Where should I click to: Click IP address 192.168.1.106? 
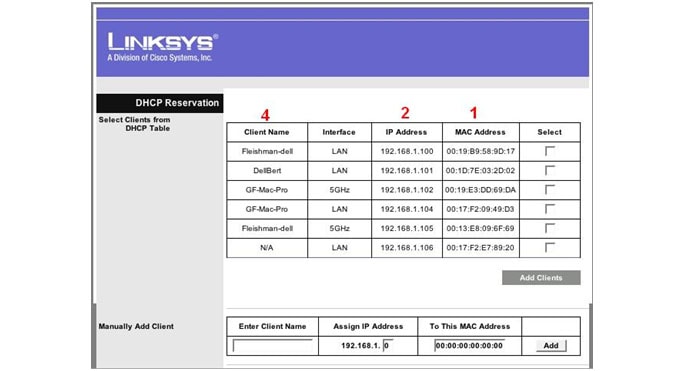click(x=407, y=248)
